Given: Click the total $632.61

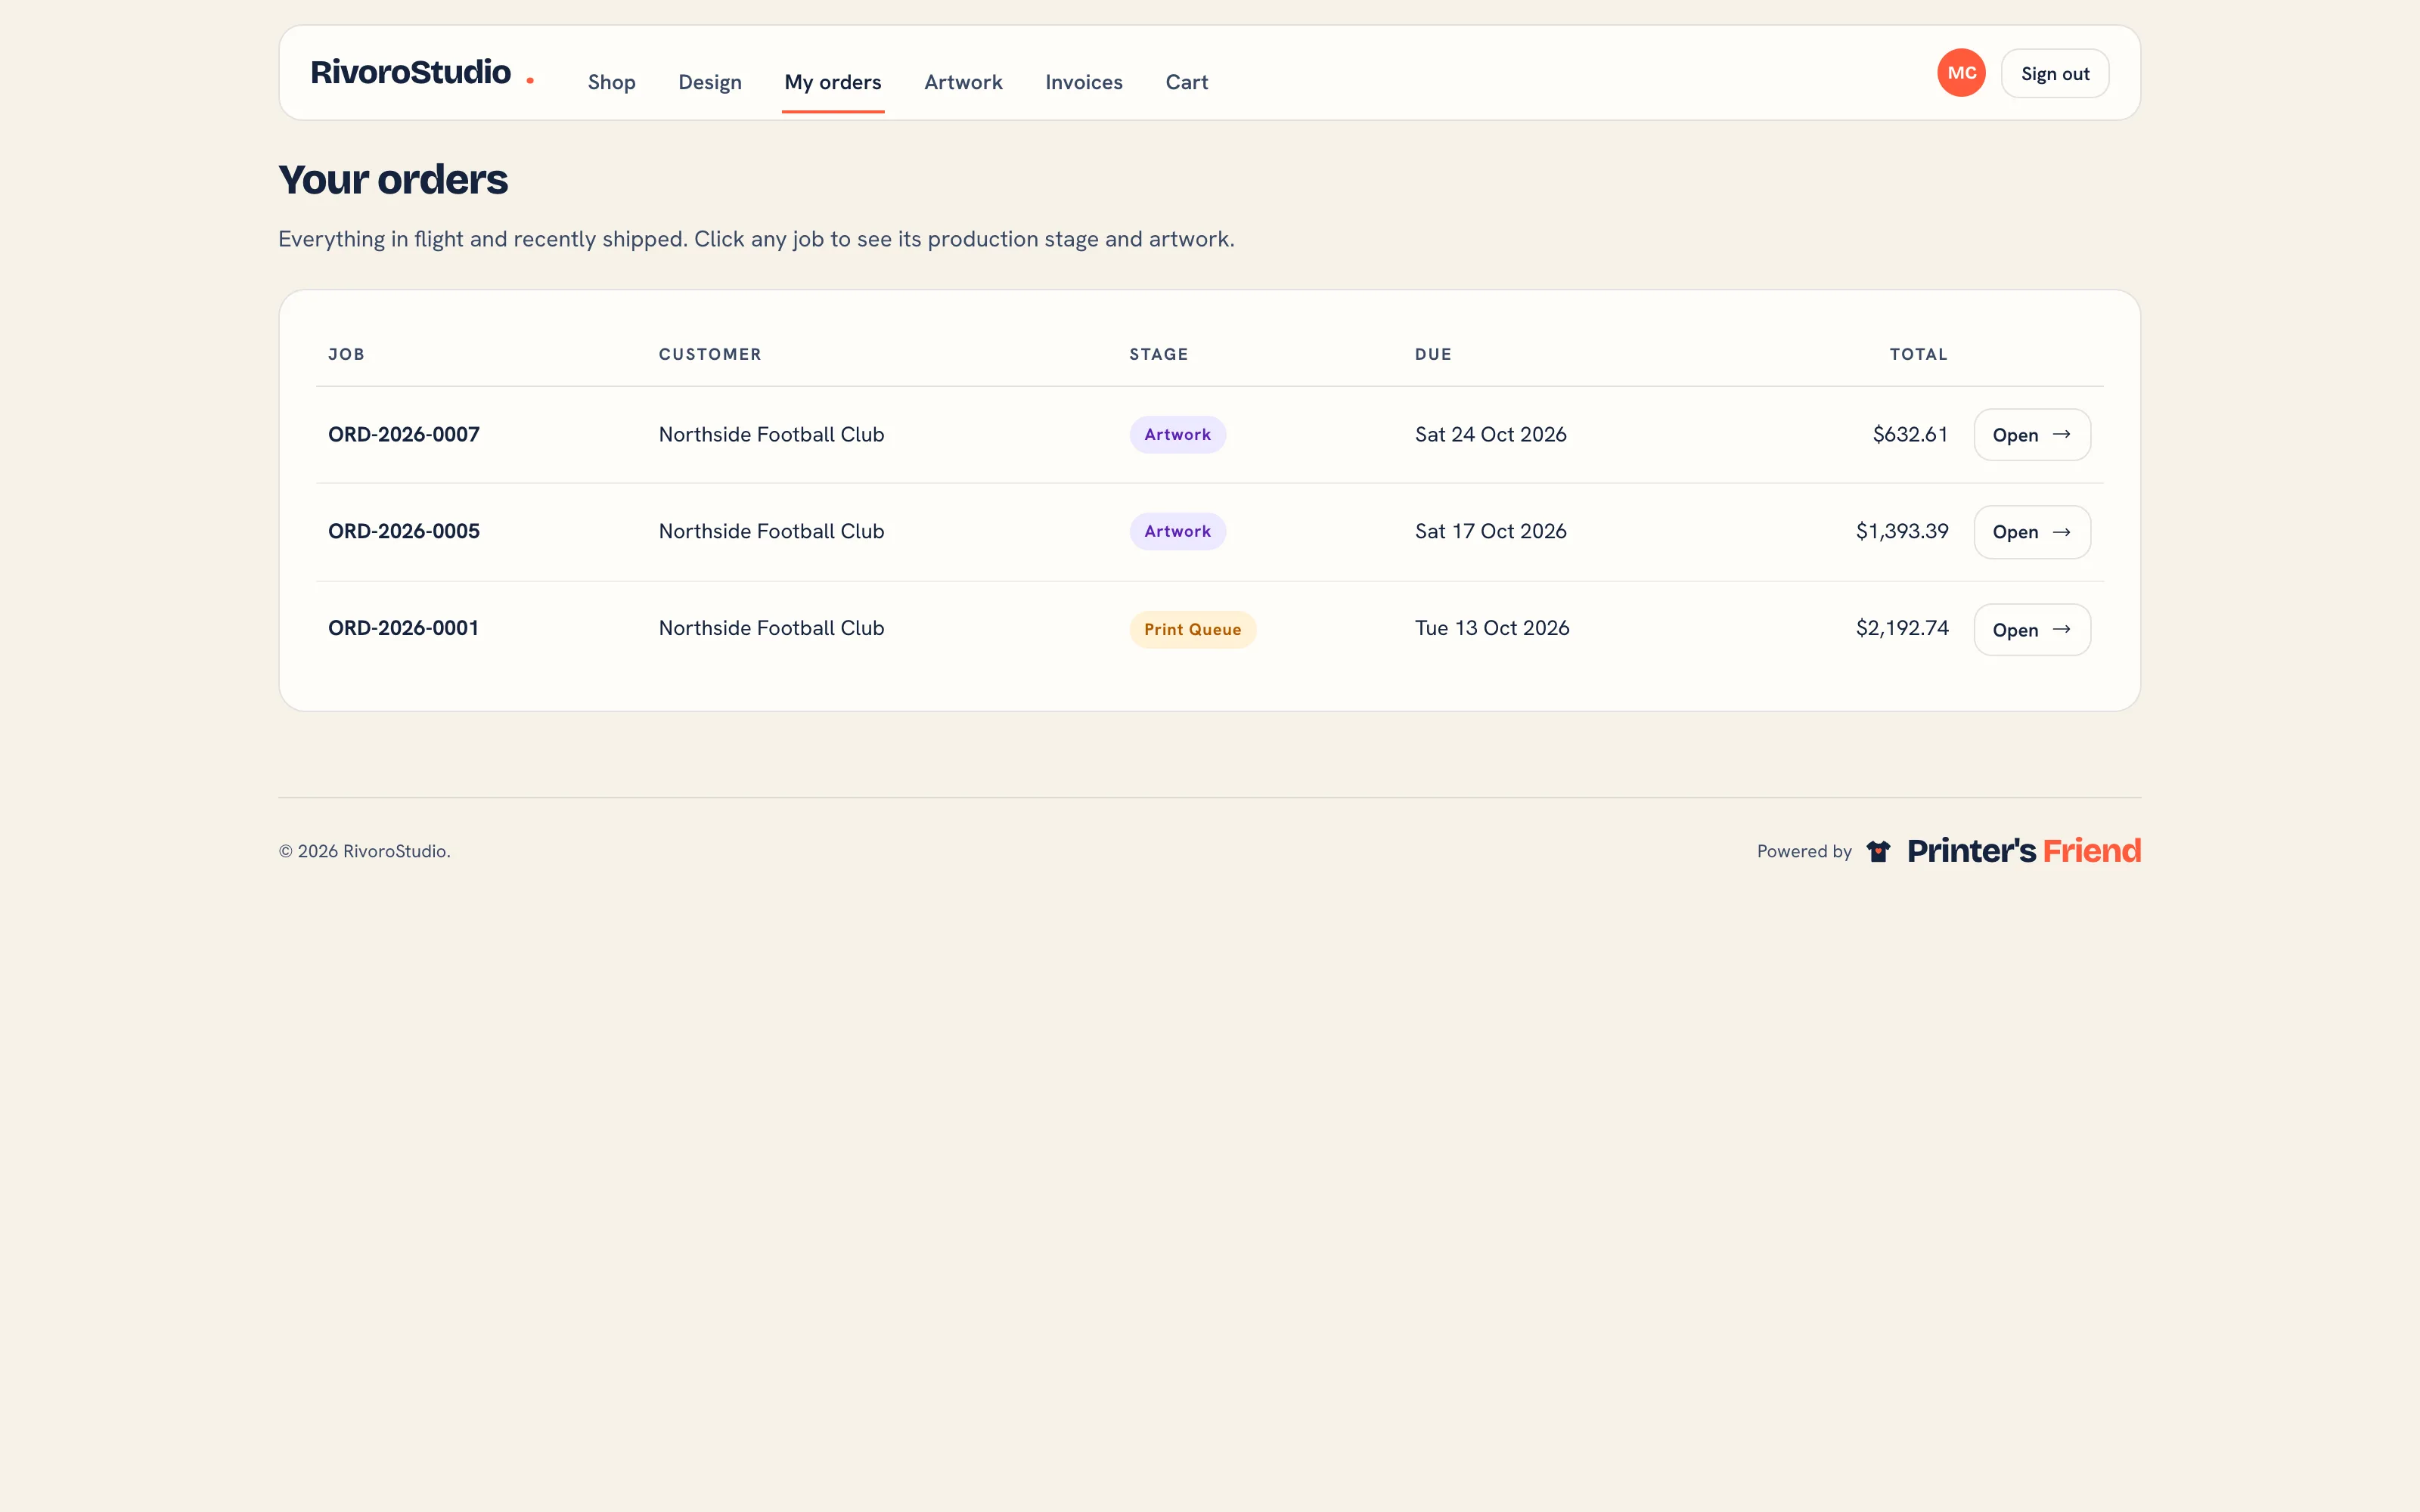Looking at the screenshot, I should pyautogui.click(x=1911, y=435).
